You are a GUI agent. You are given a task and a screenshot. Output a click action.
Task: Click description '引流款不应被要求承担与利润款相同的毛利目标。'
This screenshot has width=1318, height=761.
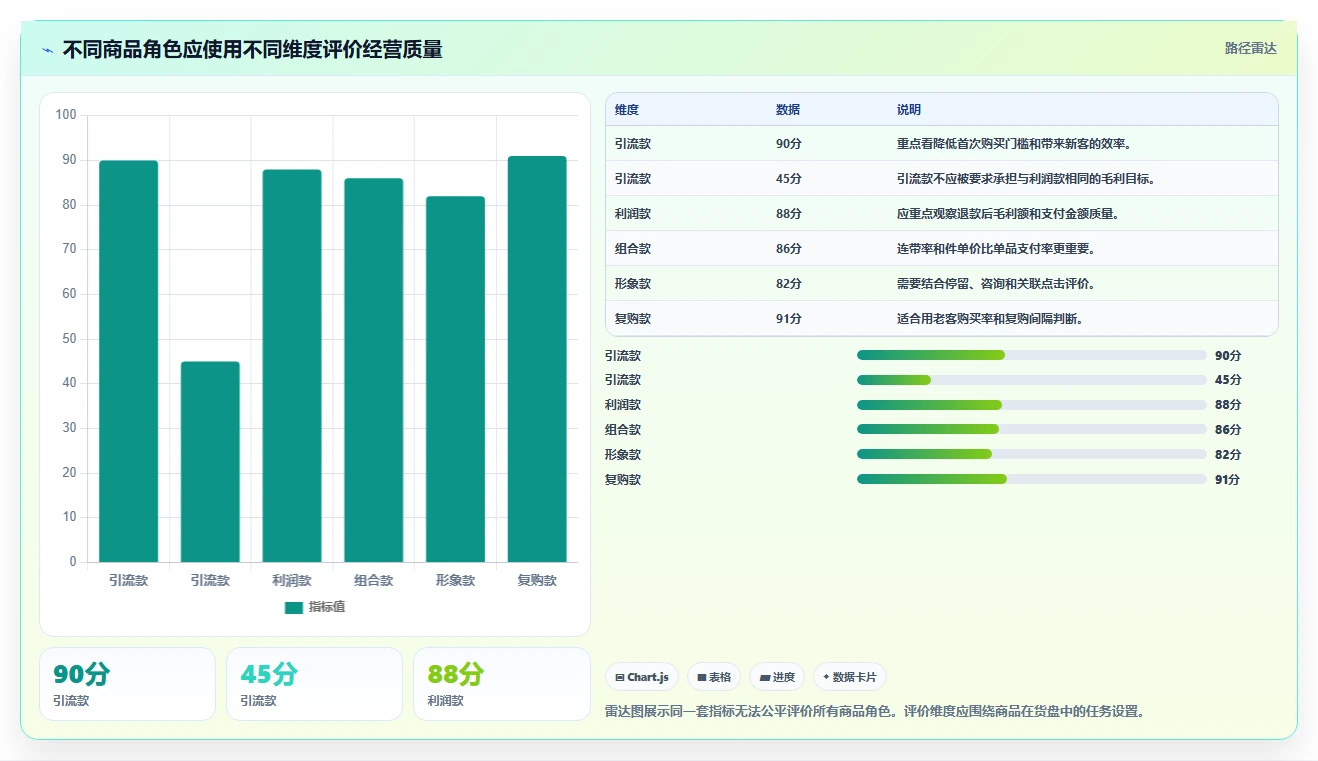coord(1026,179)
